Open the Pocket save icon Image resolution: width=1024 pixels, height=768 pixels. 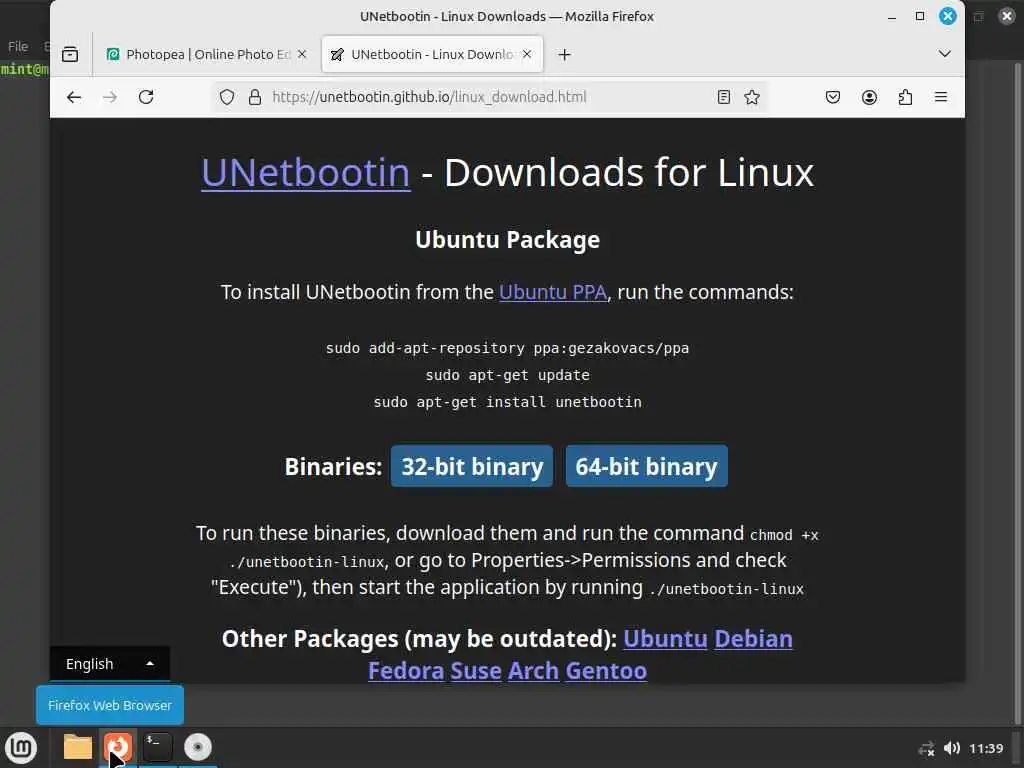coord(833,97)
